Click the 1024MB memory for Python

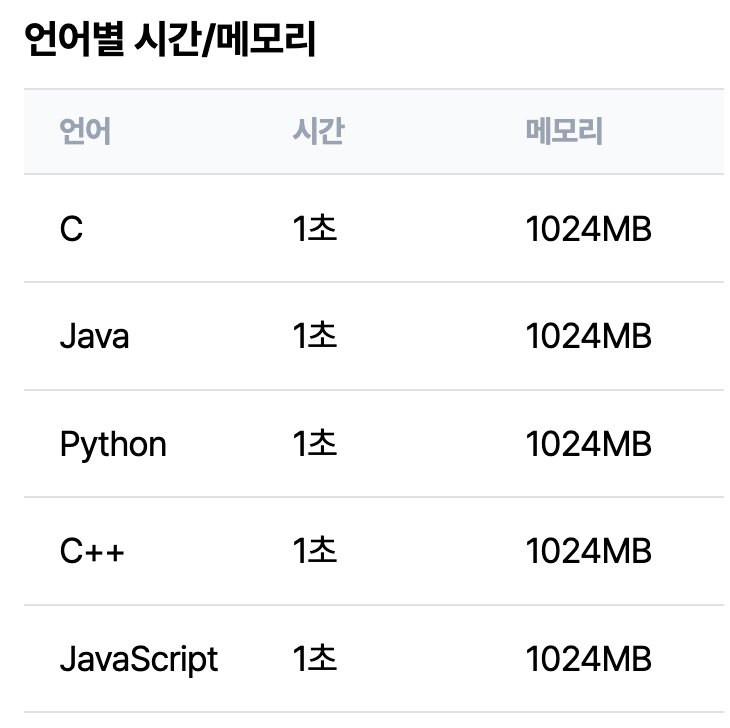point(588,444)
